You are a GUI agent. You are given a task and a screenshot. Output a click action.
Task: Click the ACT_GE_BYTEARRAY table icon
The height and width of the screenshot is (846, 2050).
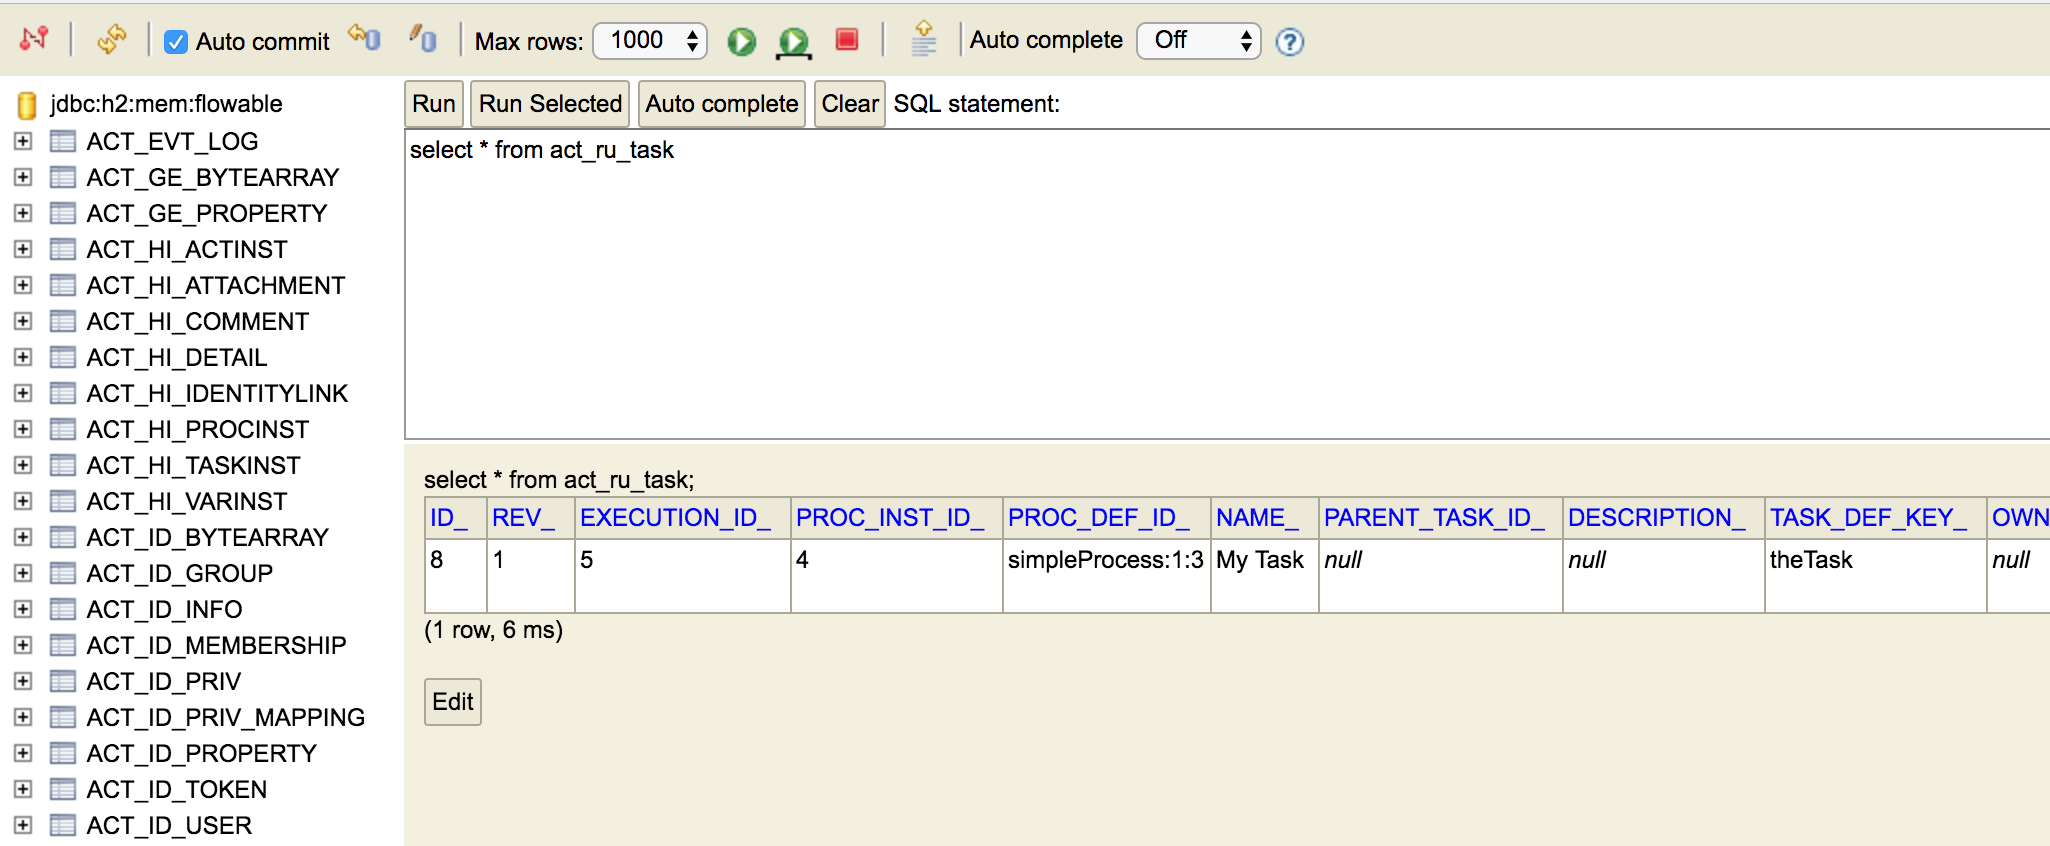click(x=63, y=177)
